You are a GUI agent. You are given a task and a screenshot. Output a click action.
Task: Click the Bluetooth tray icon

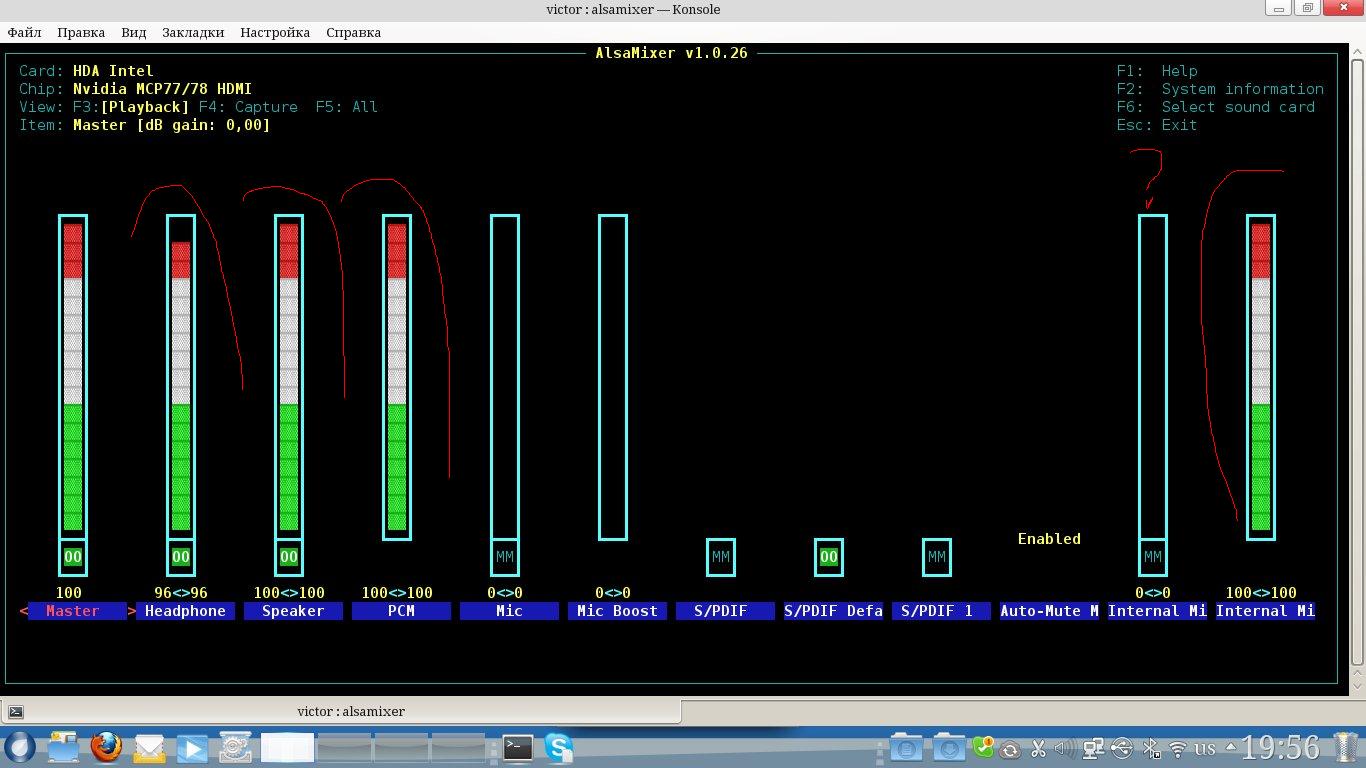[1151, 748]
